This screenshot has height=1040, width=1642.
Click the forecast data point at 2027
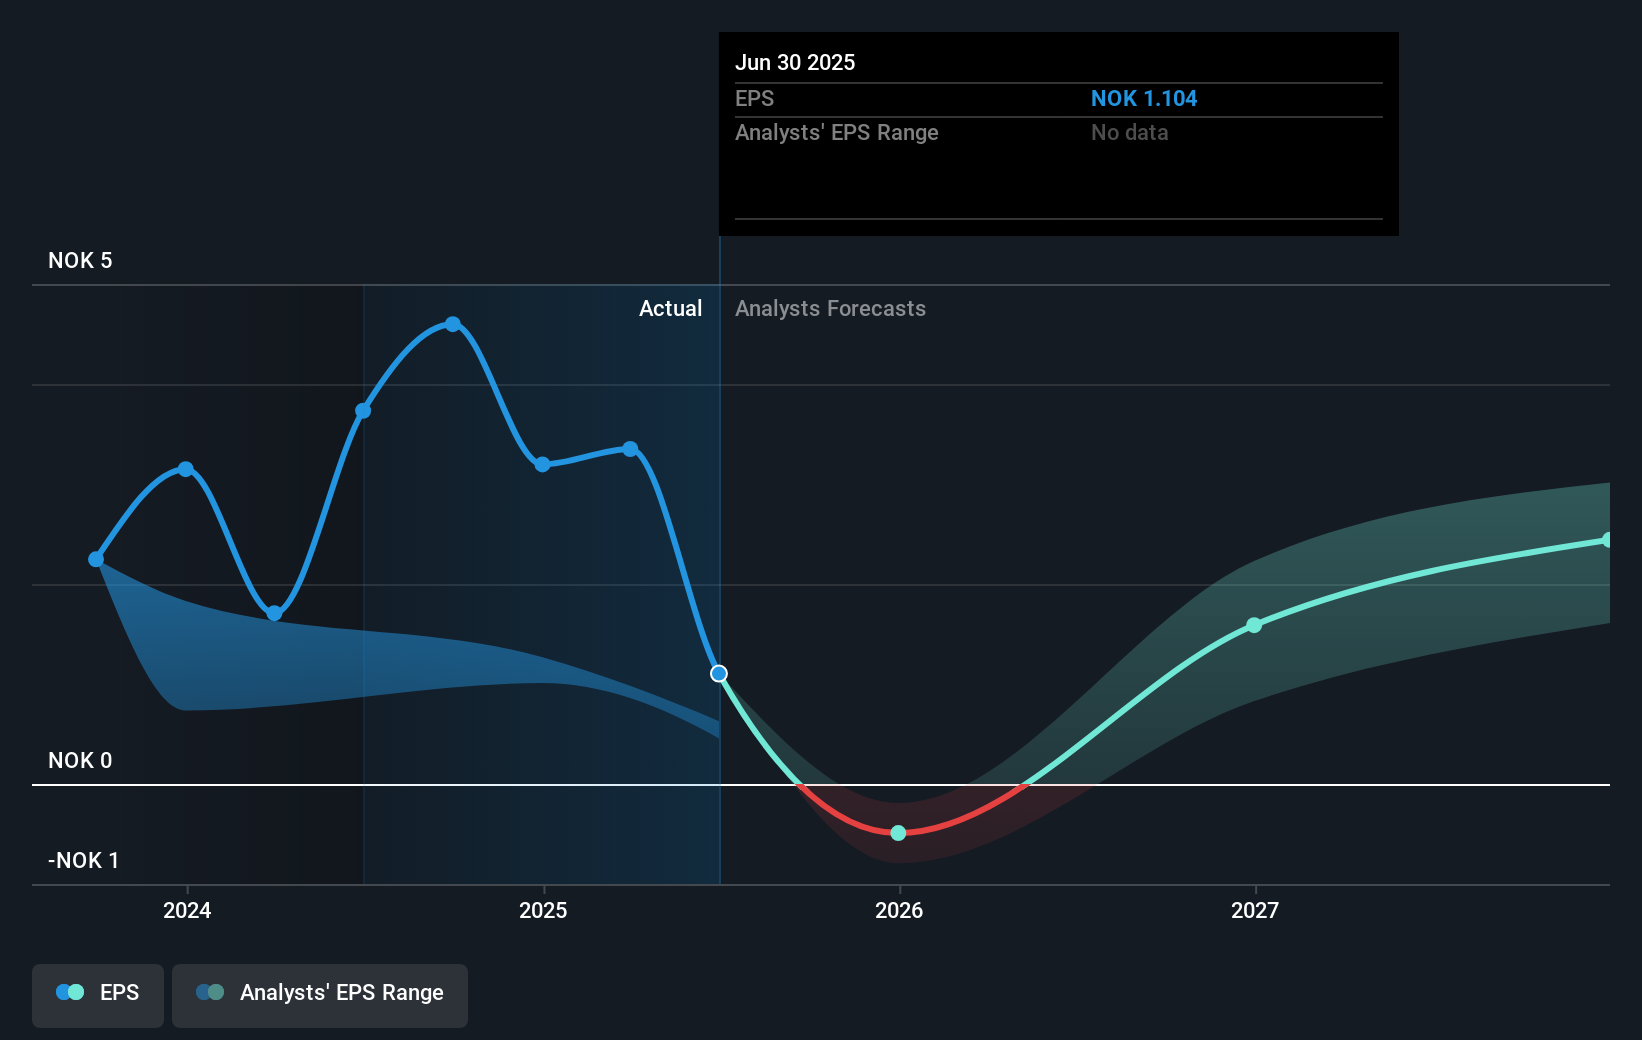[1254, 625]
